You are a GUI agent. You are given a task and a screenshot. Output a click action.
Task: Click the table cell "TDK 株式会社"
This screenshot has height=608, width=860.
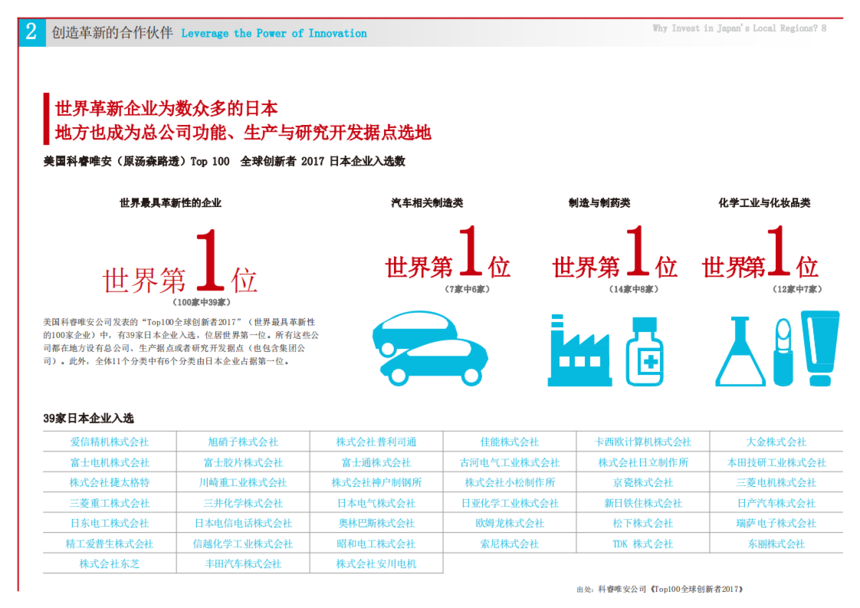pyautogui.click(x=643, y=543)
